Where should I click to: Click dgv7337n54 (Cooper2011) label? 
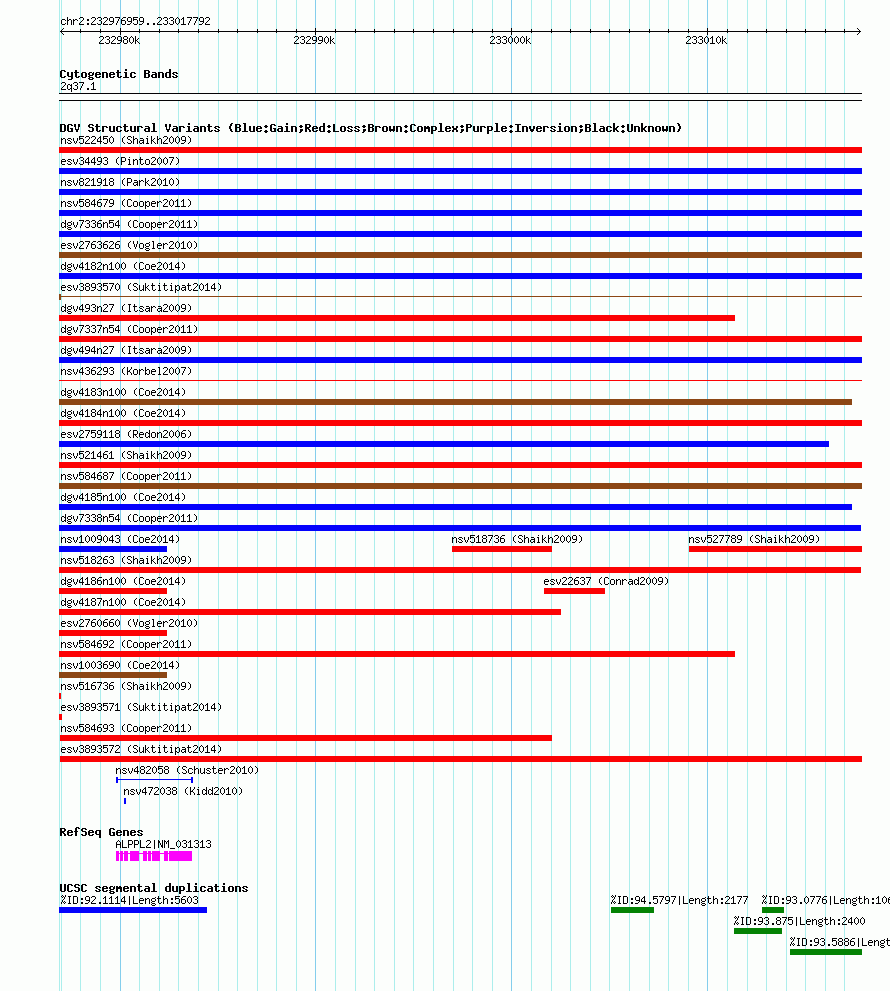pyautogui.click(x=129, y=329)
